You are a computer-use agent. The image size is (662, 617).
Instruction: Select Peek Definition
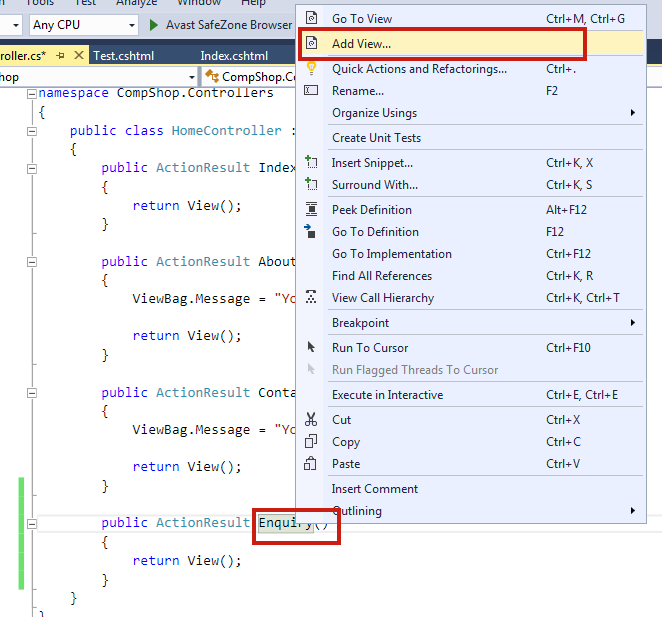tap(471, 209)
